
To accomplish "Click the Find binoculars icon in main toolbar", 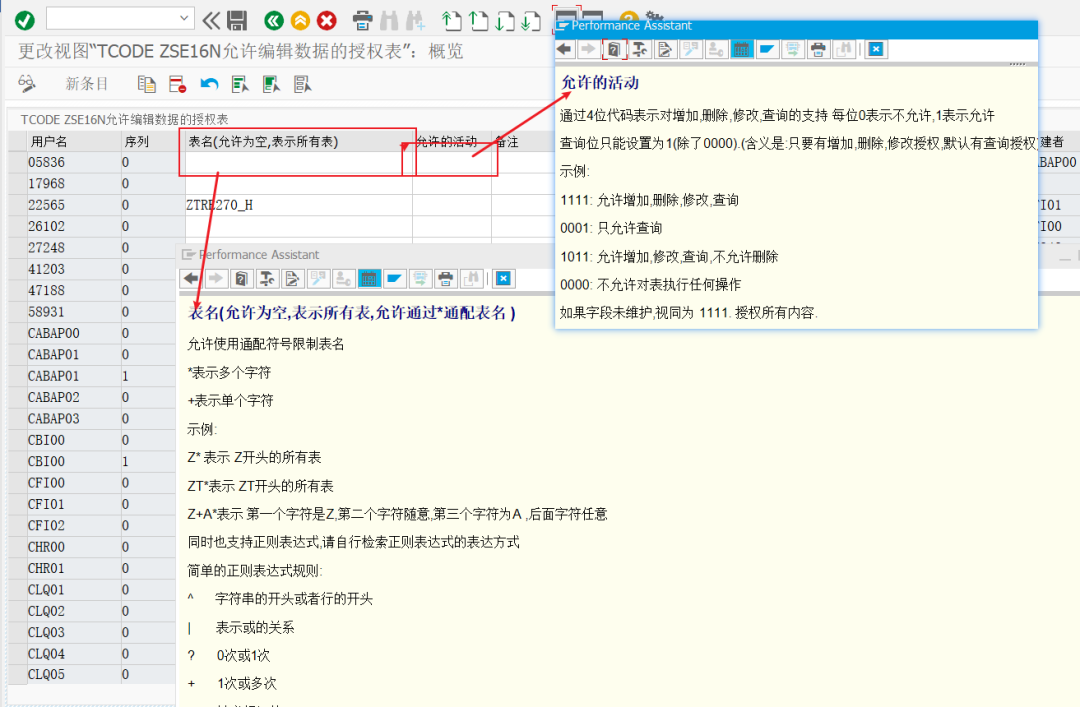I will (389, 21).
